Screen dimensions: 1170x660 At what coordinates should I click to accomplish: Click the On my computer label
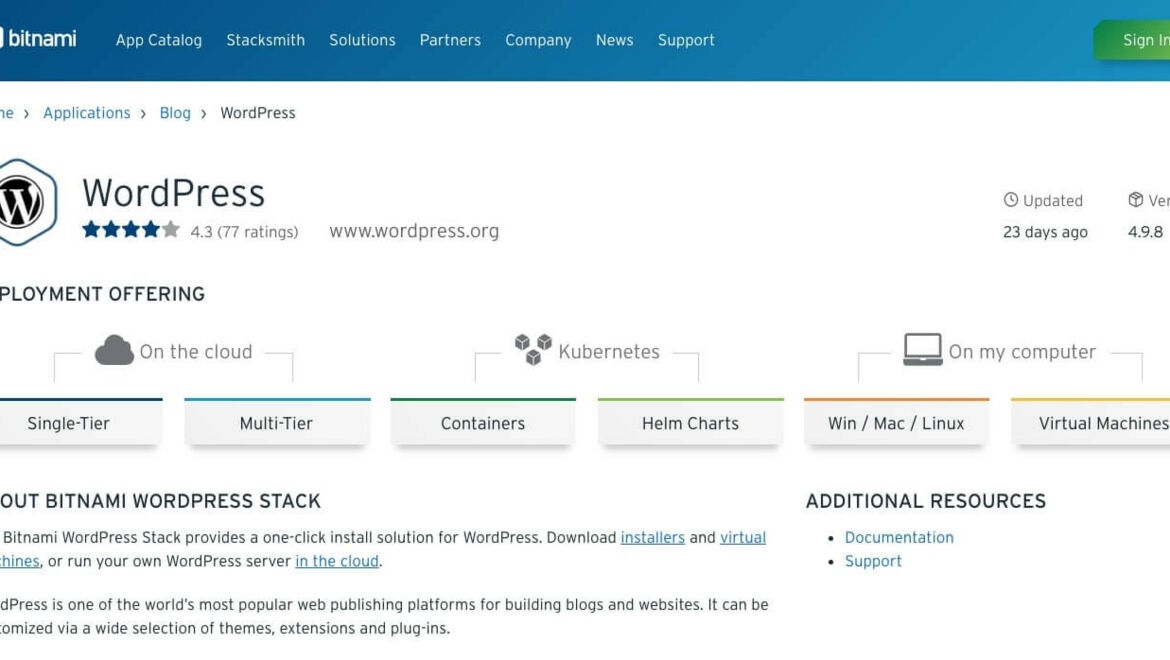[x=1022, y=352]
